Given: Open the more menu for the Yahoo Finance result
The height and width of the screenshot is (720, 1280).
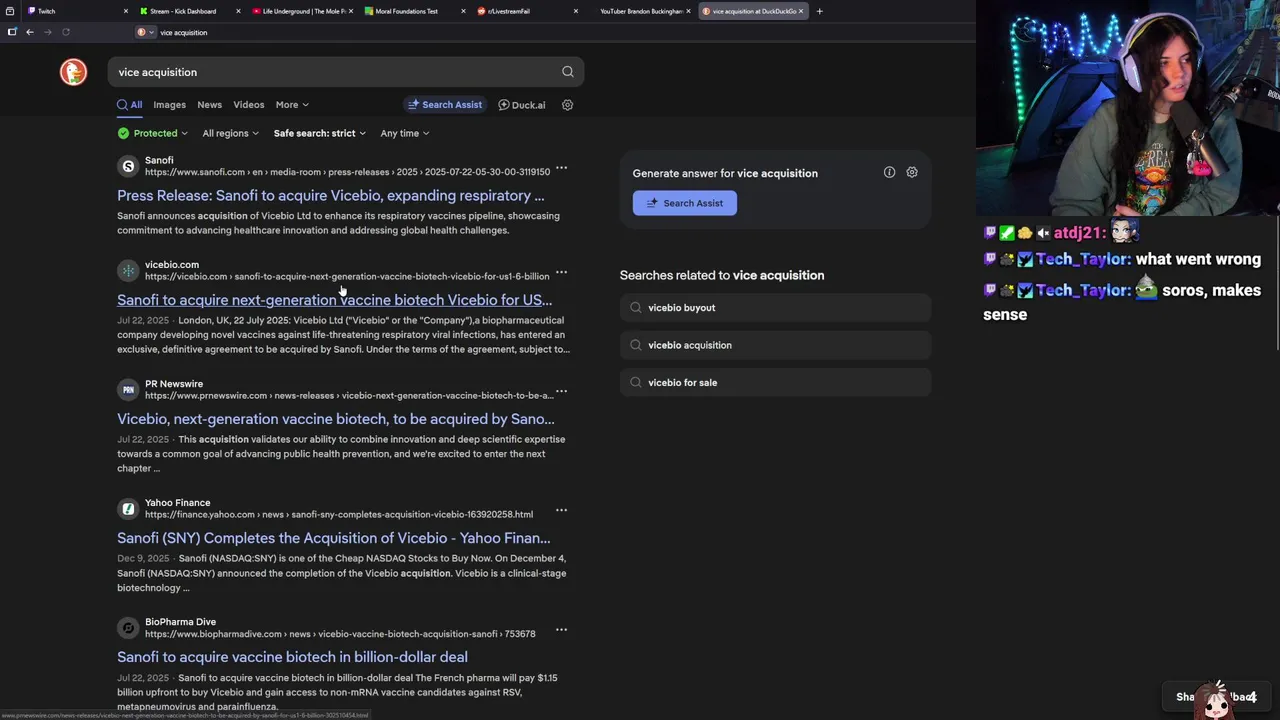Looking at the screenshot, I should [x=561, y=510].
